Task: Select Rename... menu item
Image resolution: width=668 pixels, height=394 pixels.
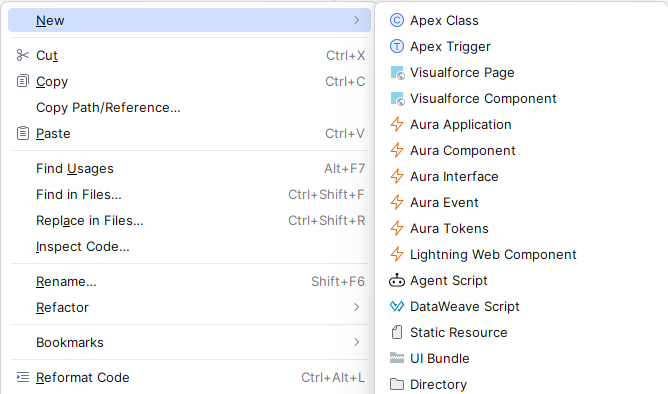Action: coord(189,282)
